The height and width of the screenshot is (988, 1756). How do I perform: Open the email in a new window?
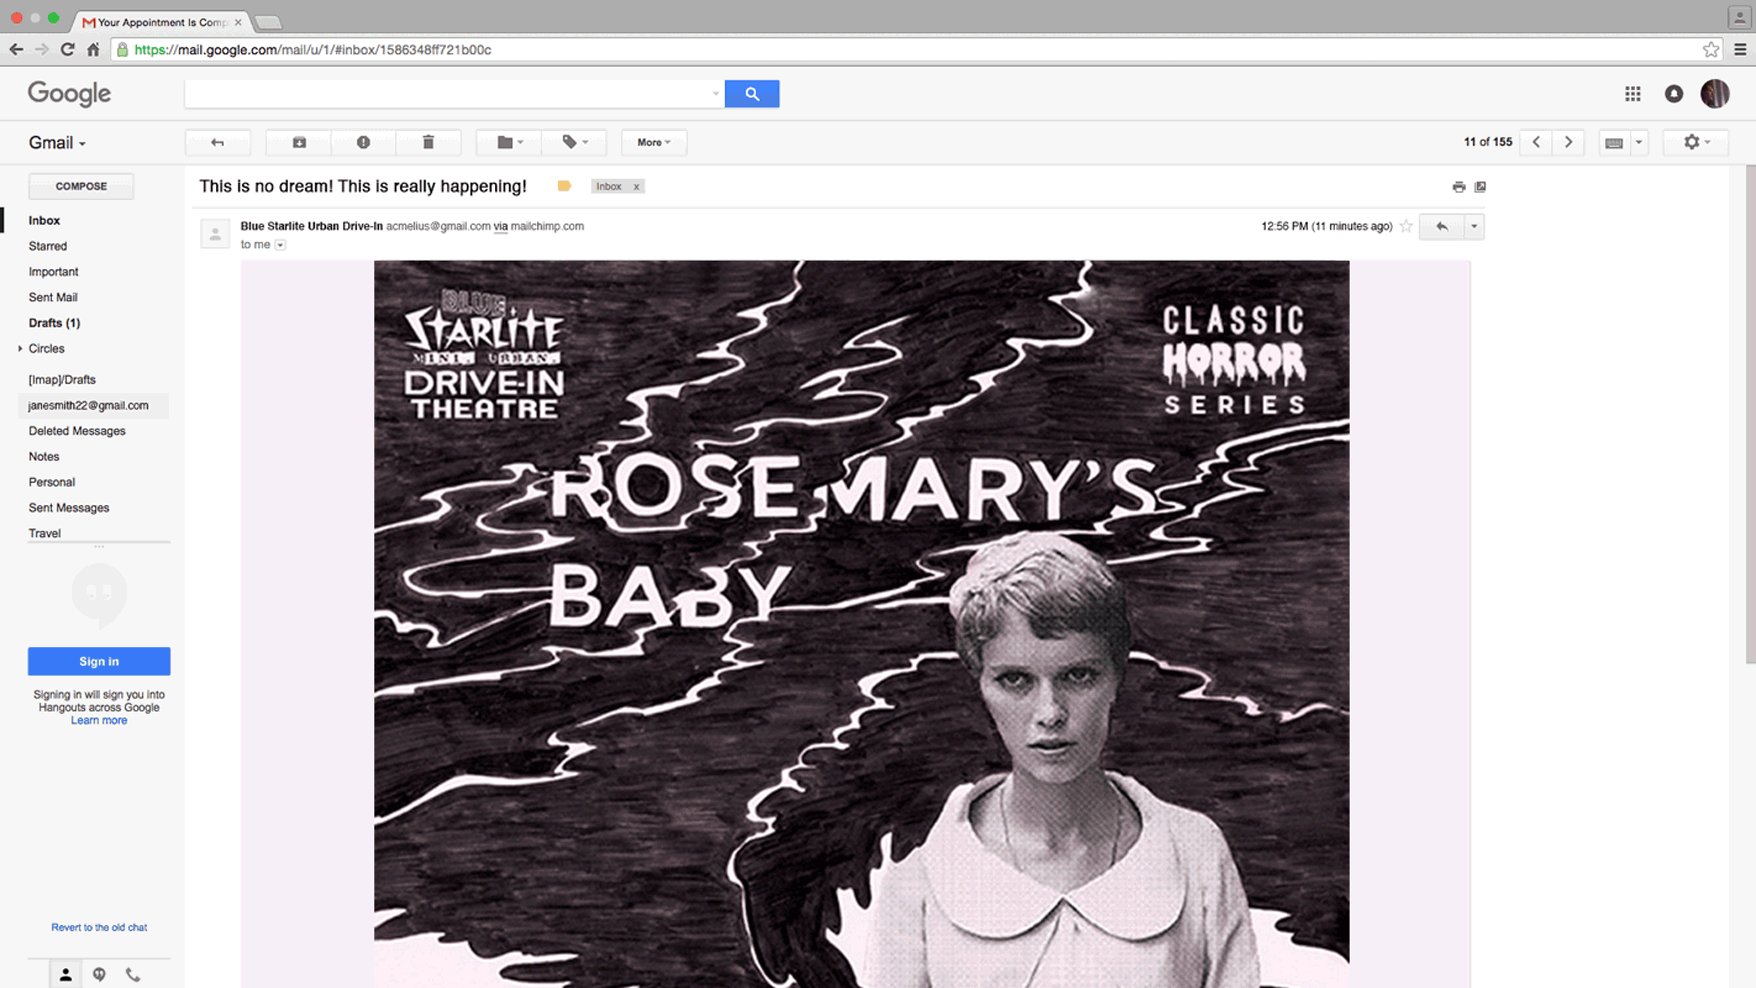coord(1481,187)
